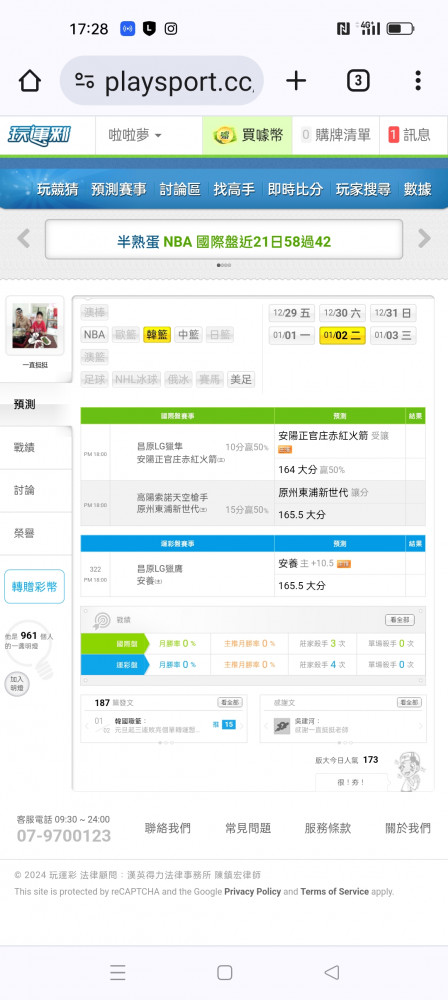This screenshot has height=1000, width=448.
Task: Choose date 01/03 三
Action: [393, 335]
